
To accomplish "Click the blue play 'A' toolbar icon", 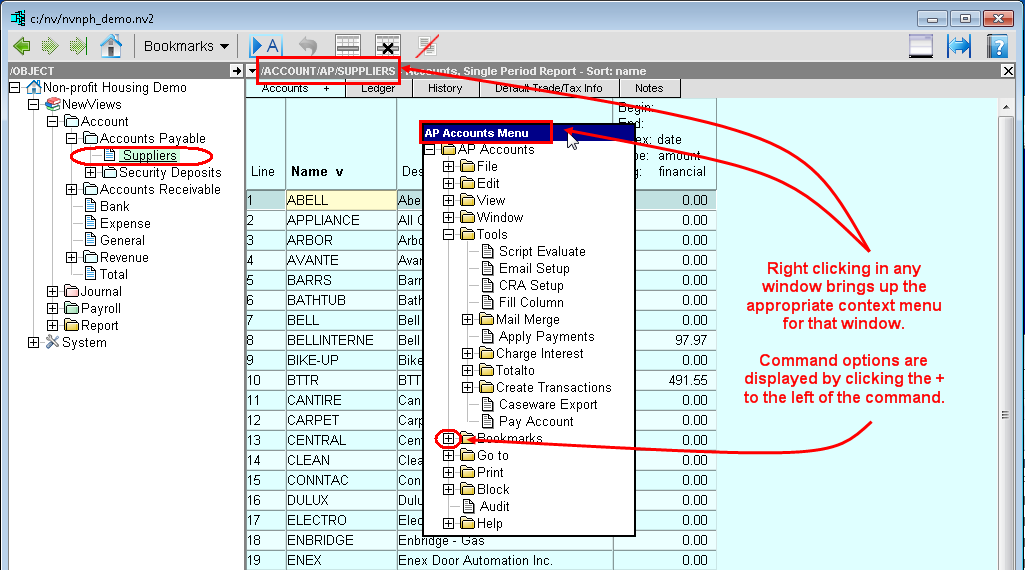I will 265,46.
